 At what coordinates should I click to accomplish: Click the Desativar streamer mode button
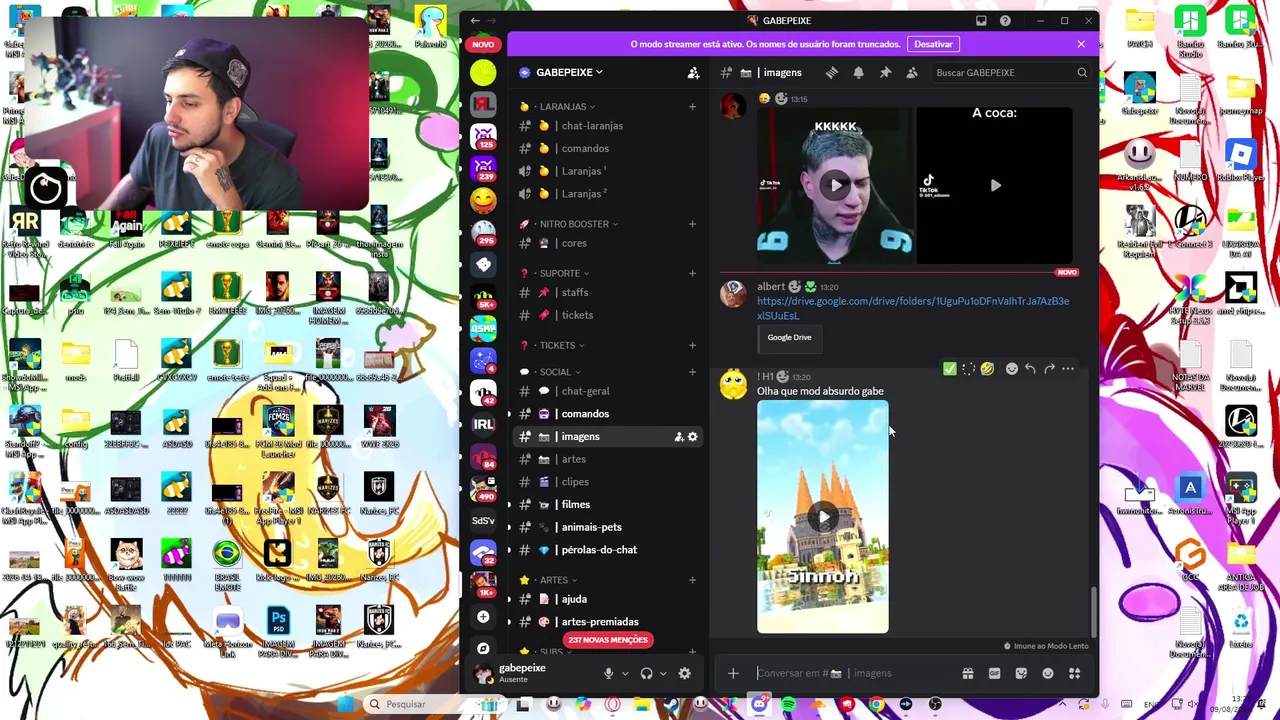tap(933, 44)
